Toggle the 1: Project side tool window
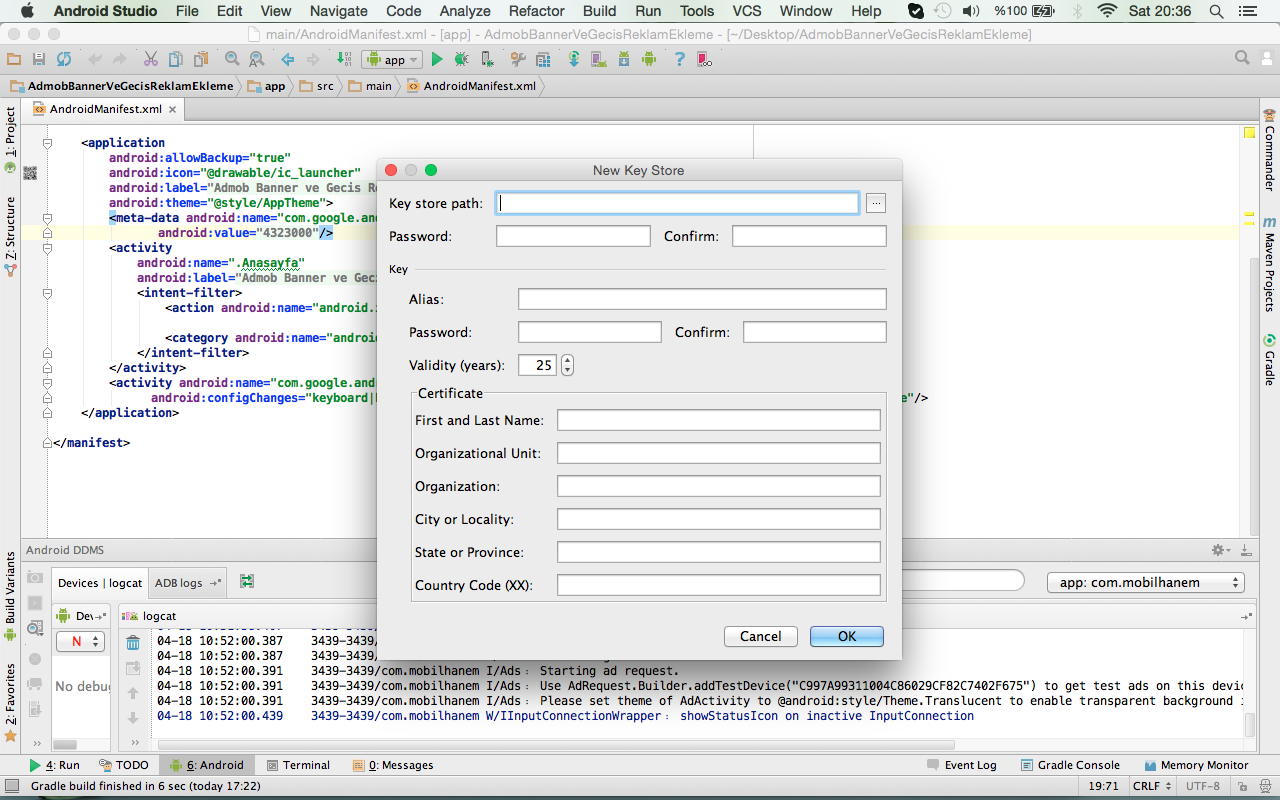The image size is (1280, 800). (x=10, y=139)
